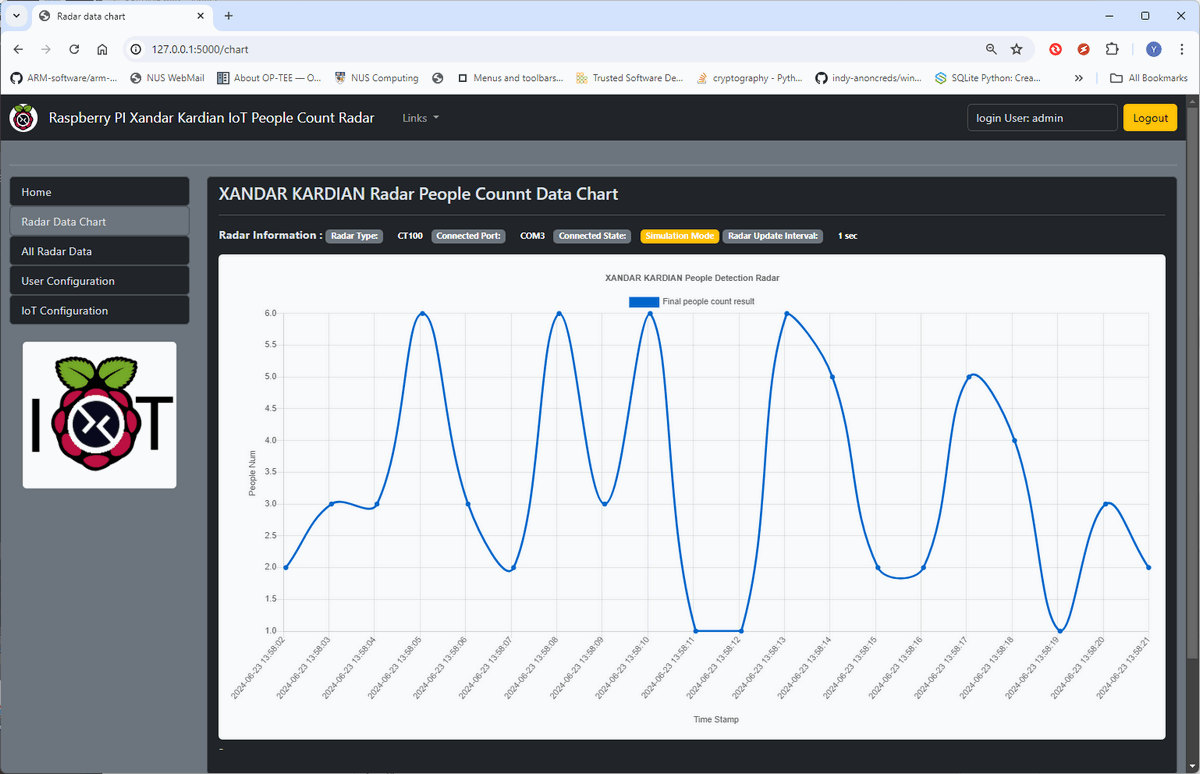Viewport: 1200px width, 774px height.
Task: Click the CT100 radar type value
Action: (410, 236)
